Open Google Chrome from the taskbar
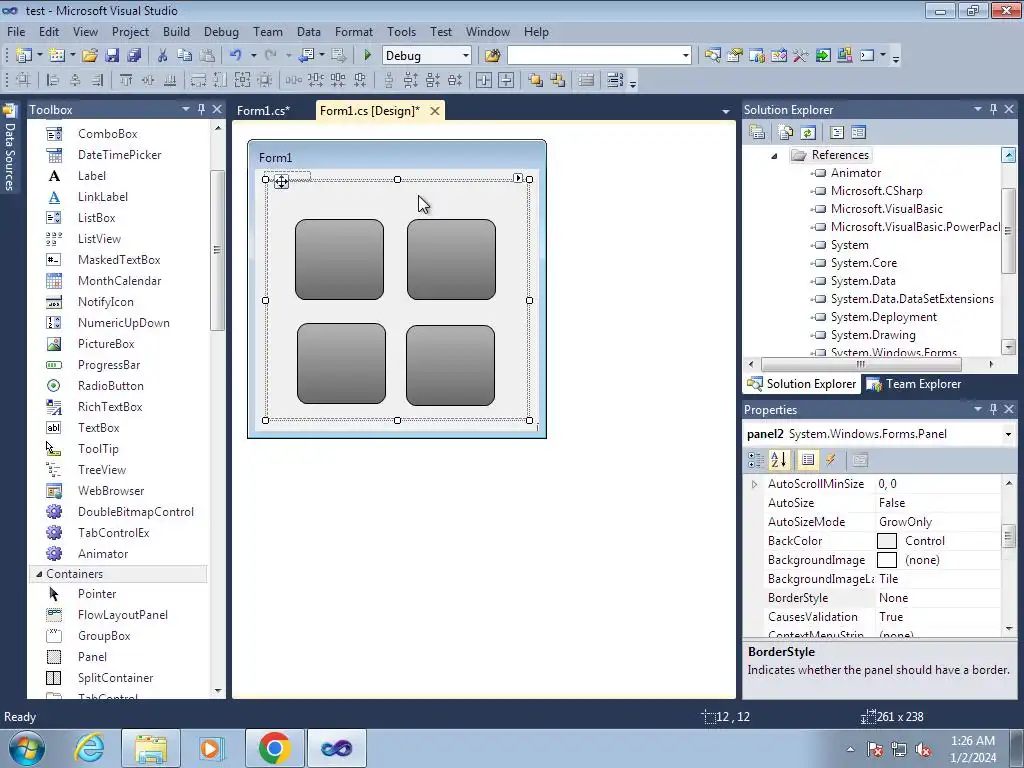 point(274,748)
